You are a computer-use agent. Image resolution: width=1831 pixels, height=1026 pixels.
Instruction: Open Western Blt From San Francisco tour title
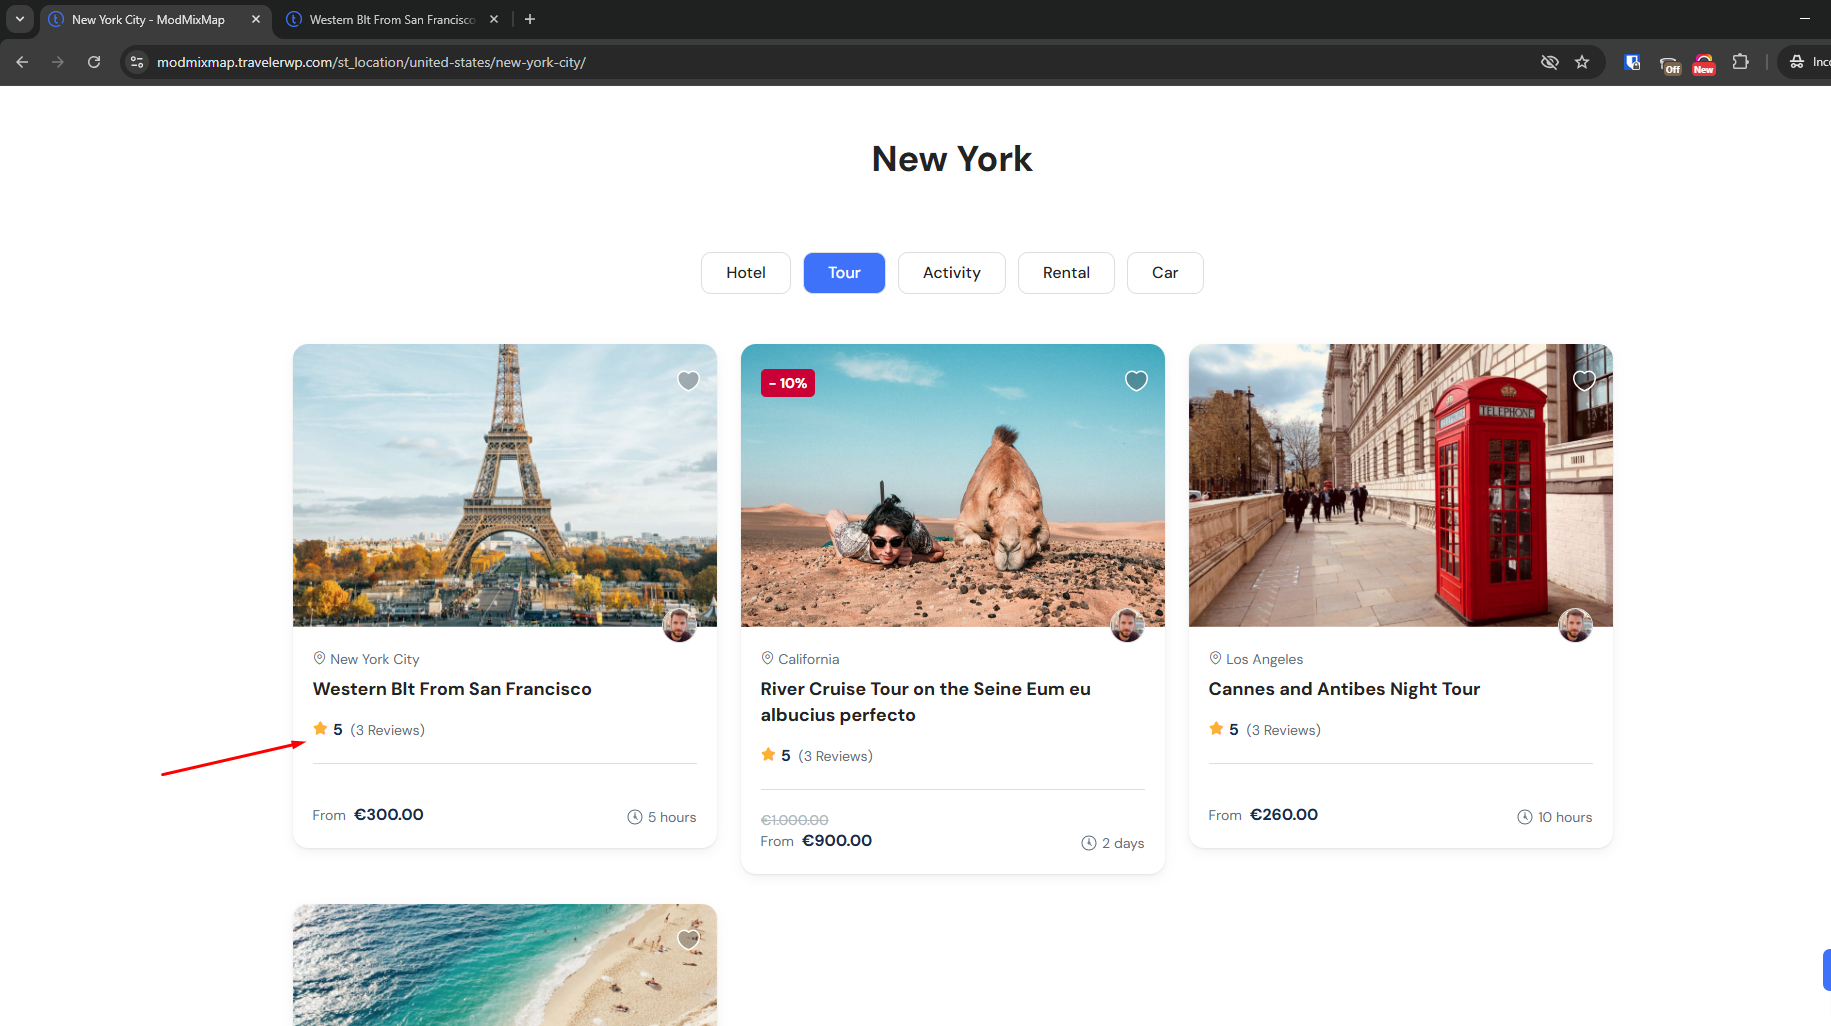pyautogui.click(x=452, y=689)
